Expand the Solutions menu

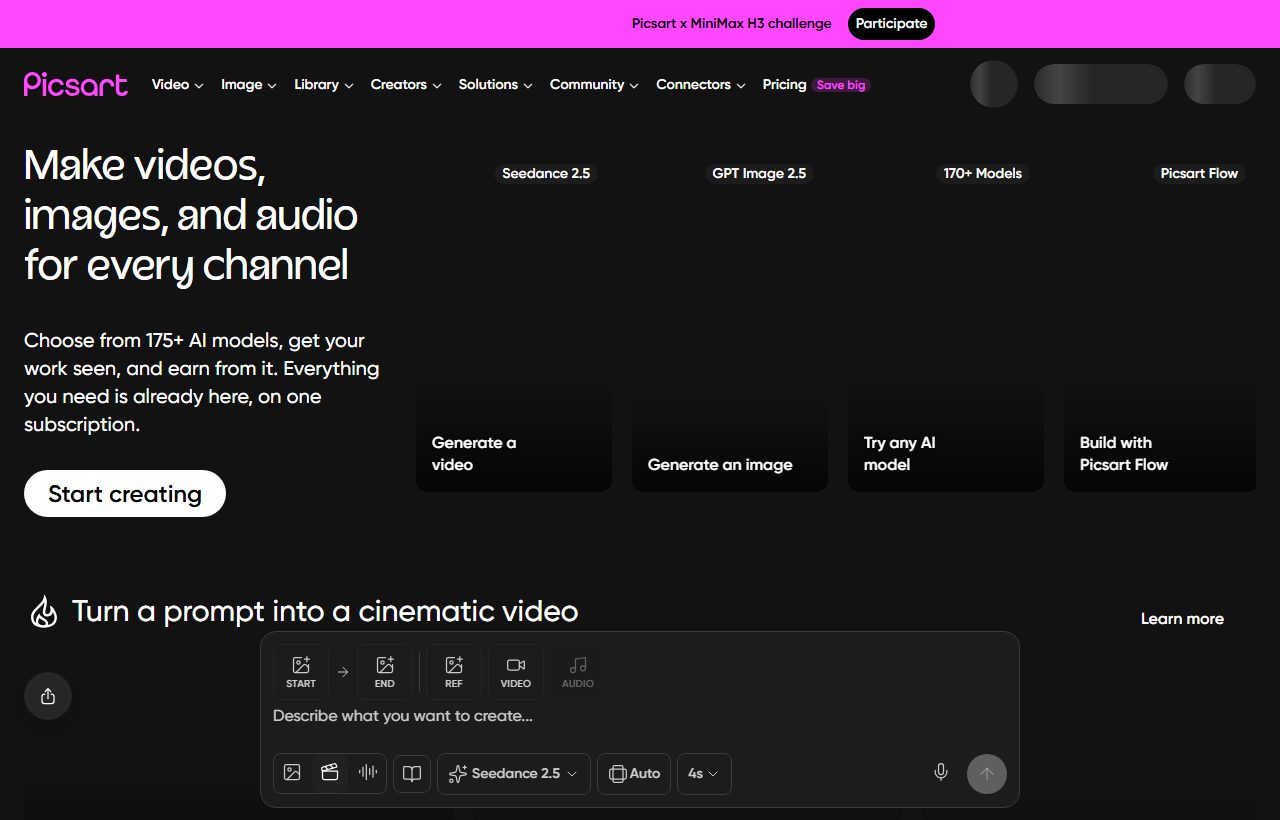pyautogui.click(x=496, y=85)
